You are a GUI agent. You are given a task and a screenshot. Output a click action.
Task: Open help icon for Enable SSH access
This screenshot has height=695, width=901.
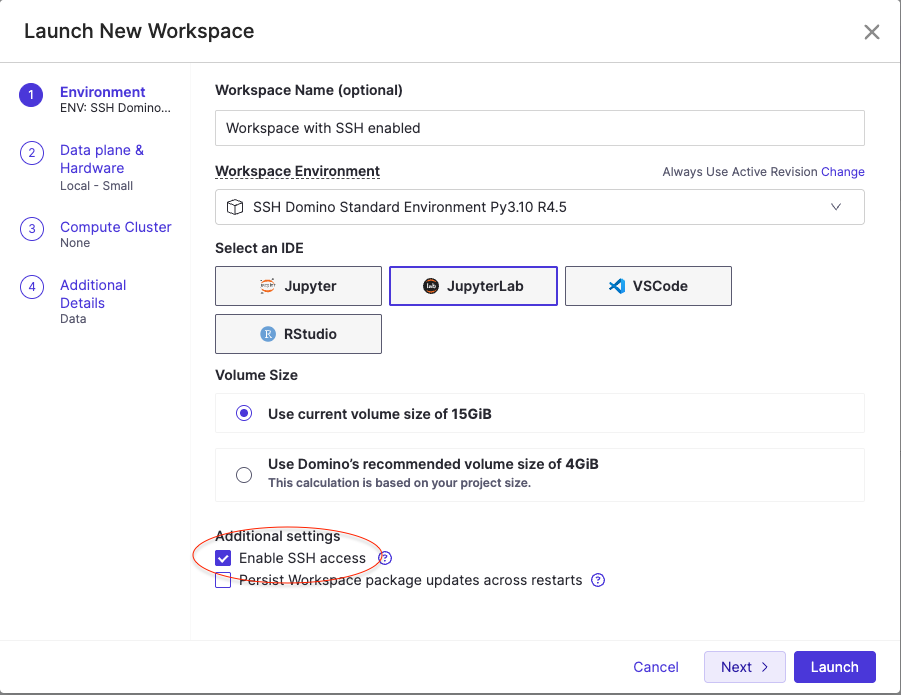coord(385,558)
